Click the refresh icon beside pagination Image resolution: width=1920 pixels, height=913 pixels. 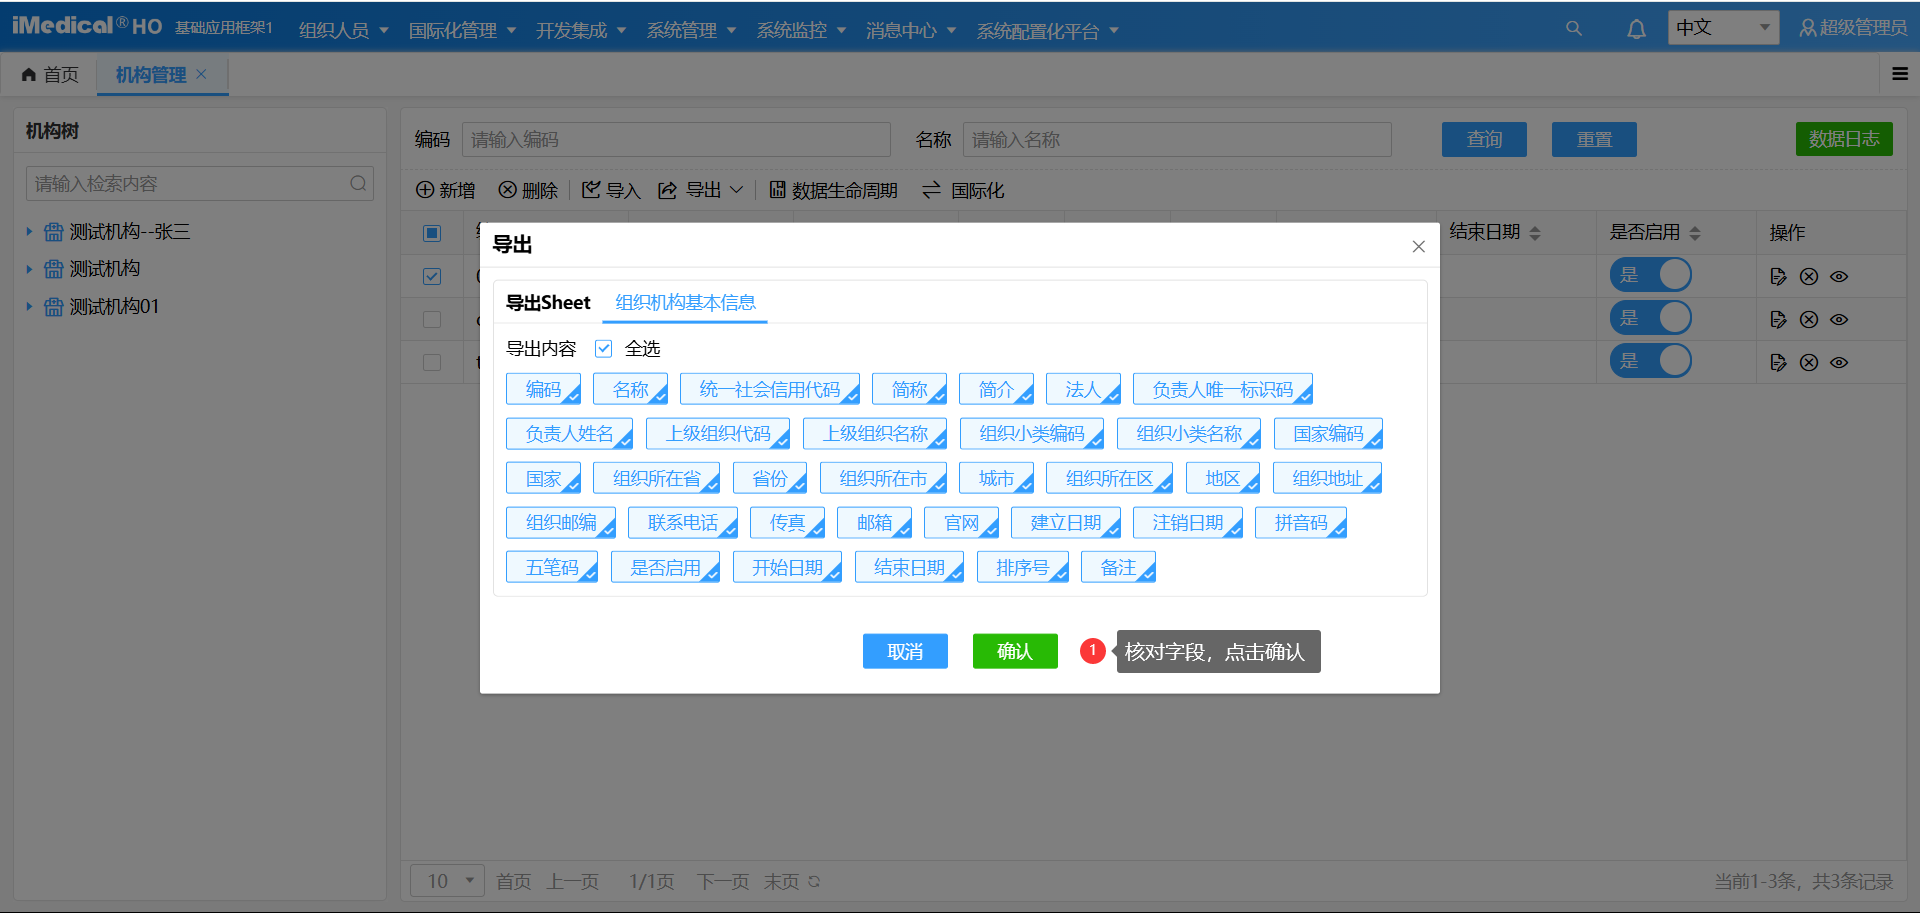click(814, 882)
